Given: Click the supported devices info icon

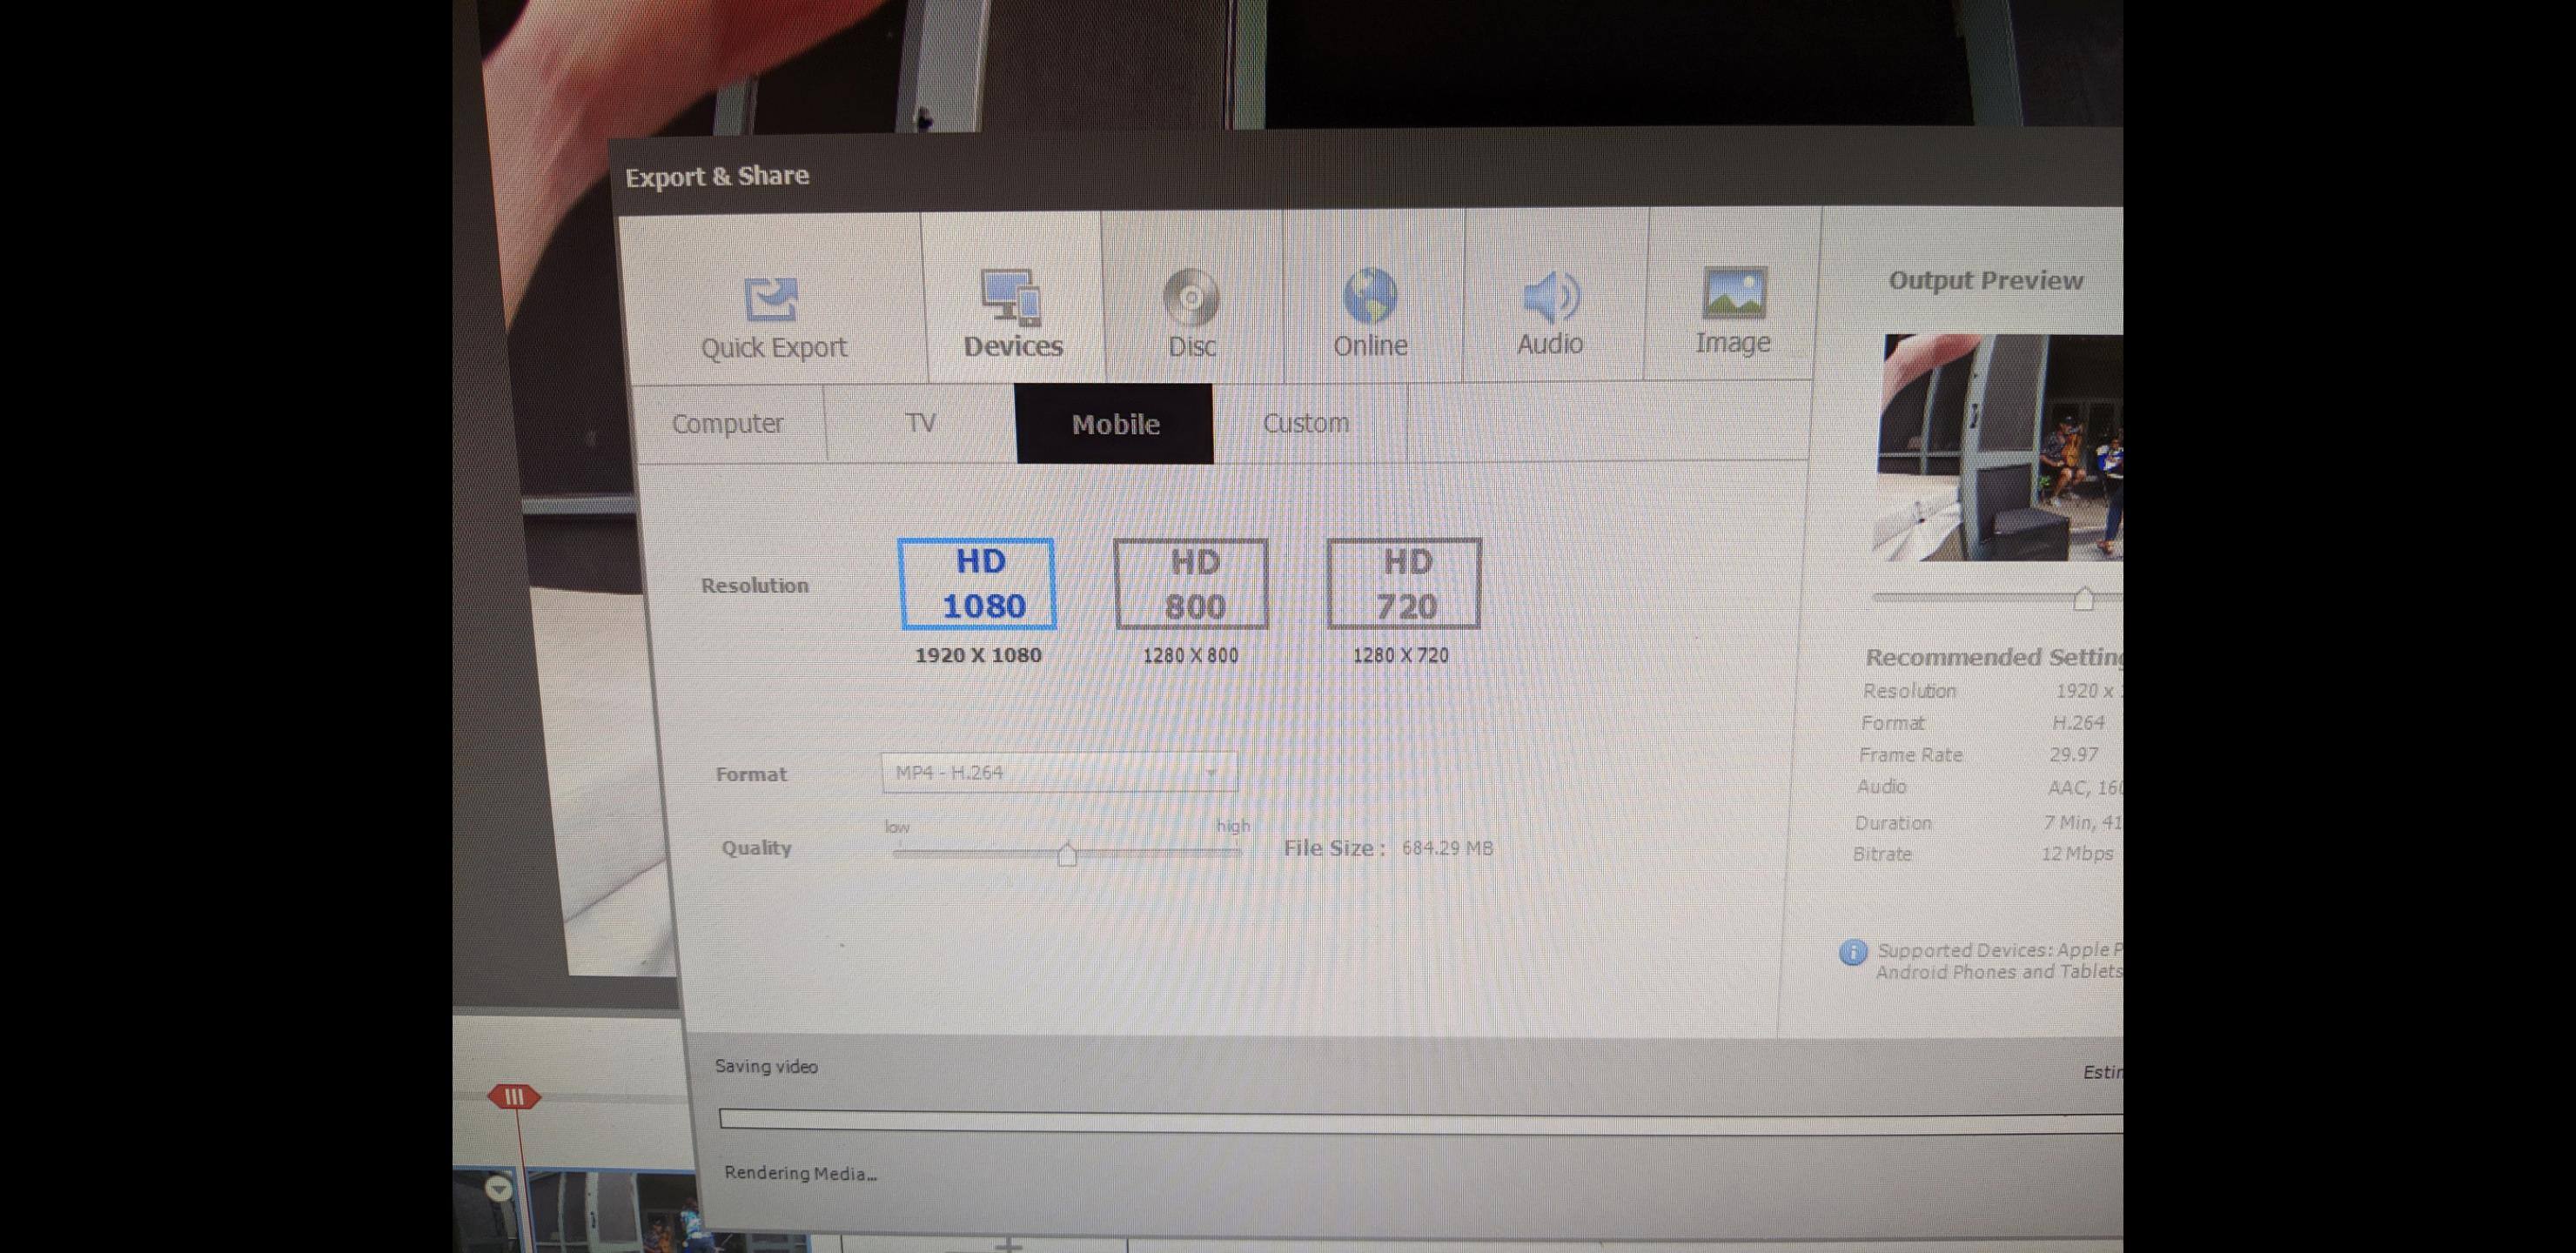Looking at the screenshot, I should [x=1852, y=953].
